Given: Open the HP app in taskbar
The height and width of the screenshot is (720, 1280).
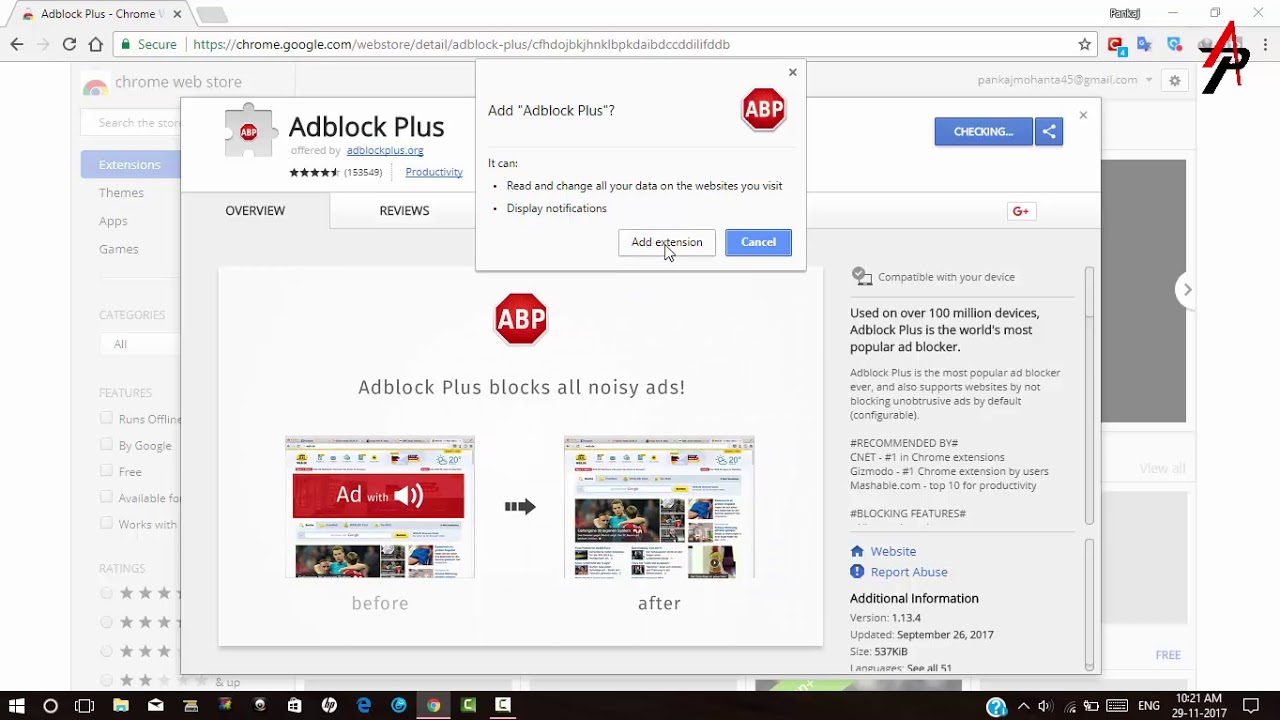Looking at the screenshot, I should (x=329, y=705).
